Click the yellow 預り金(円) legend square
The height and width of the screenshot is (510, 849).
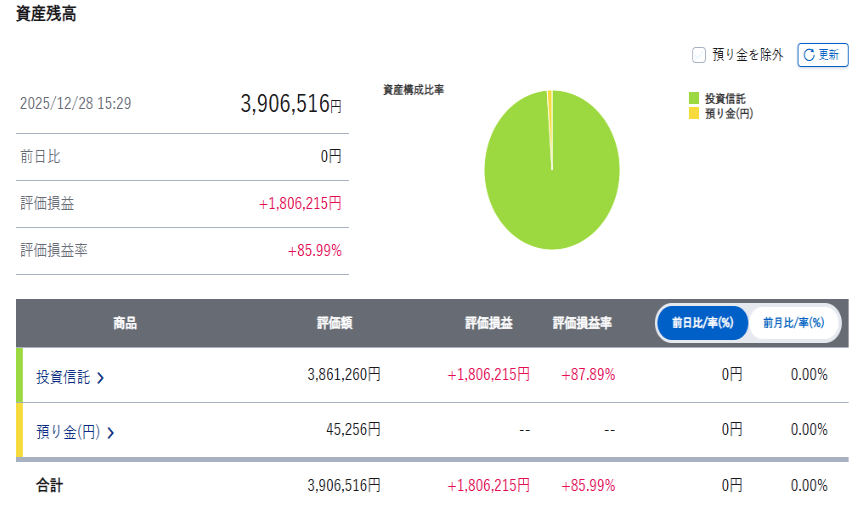pos(694,113)
